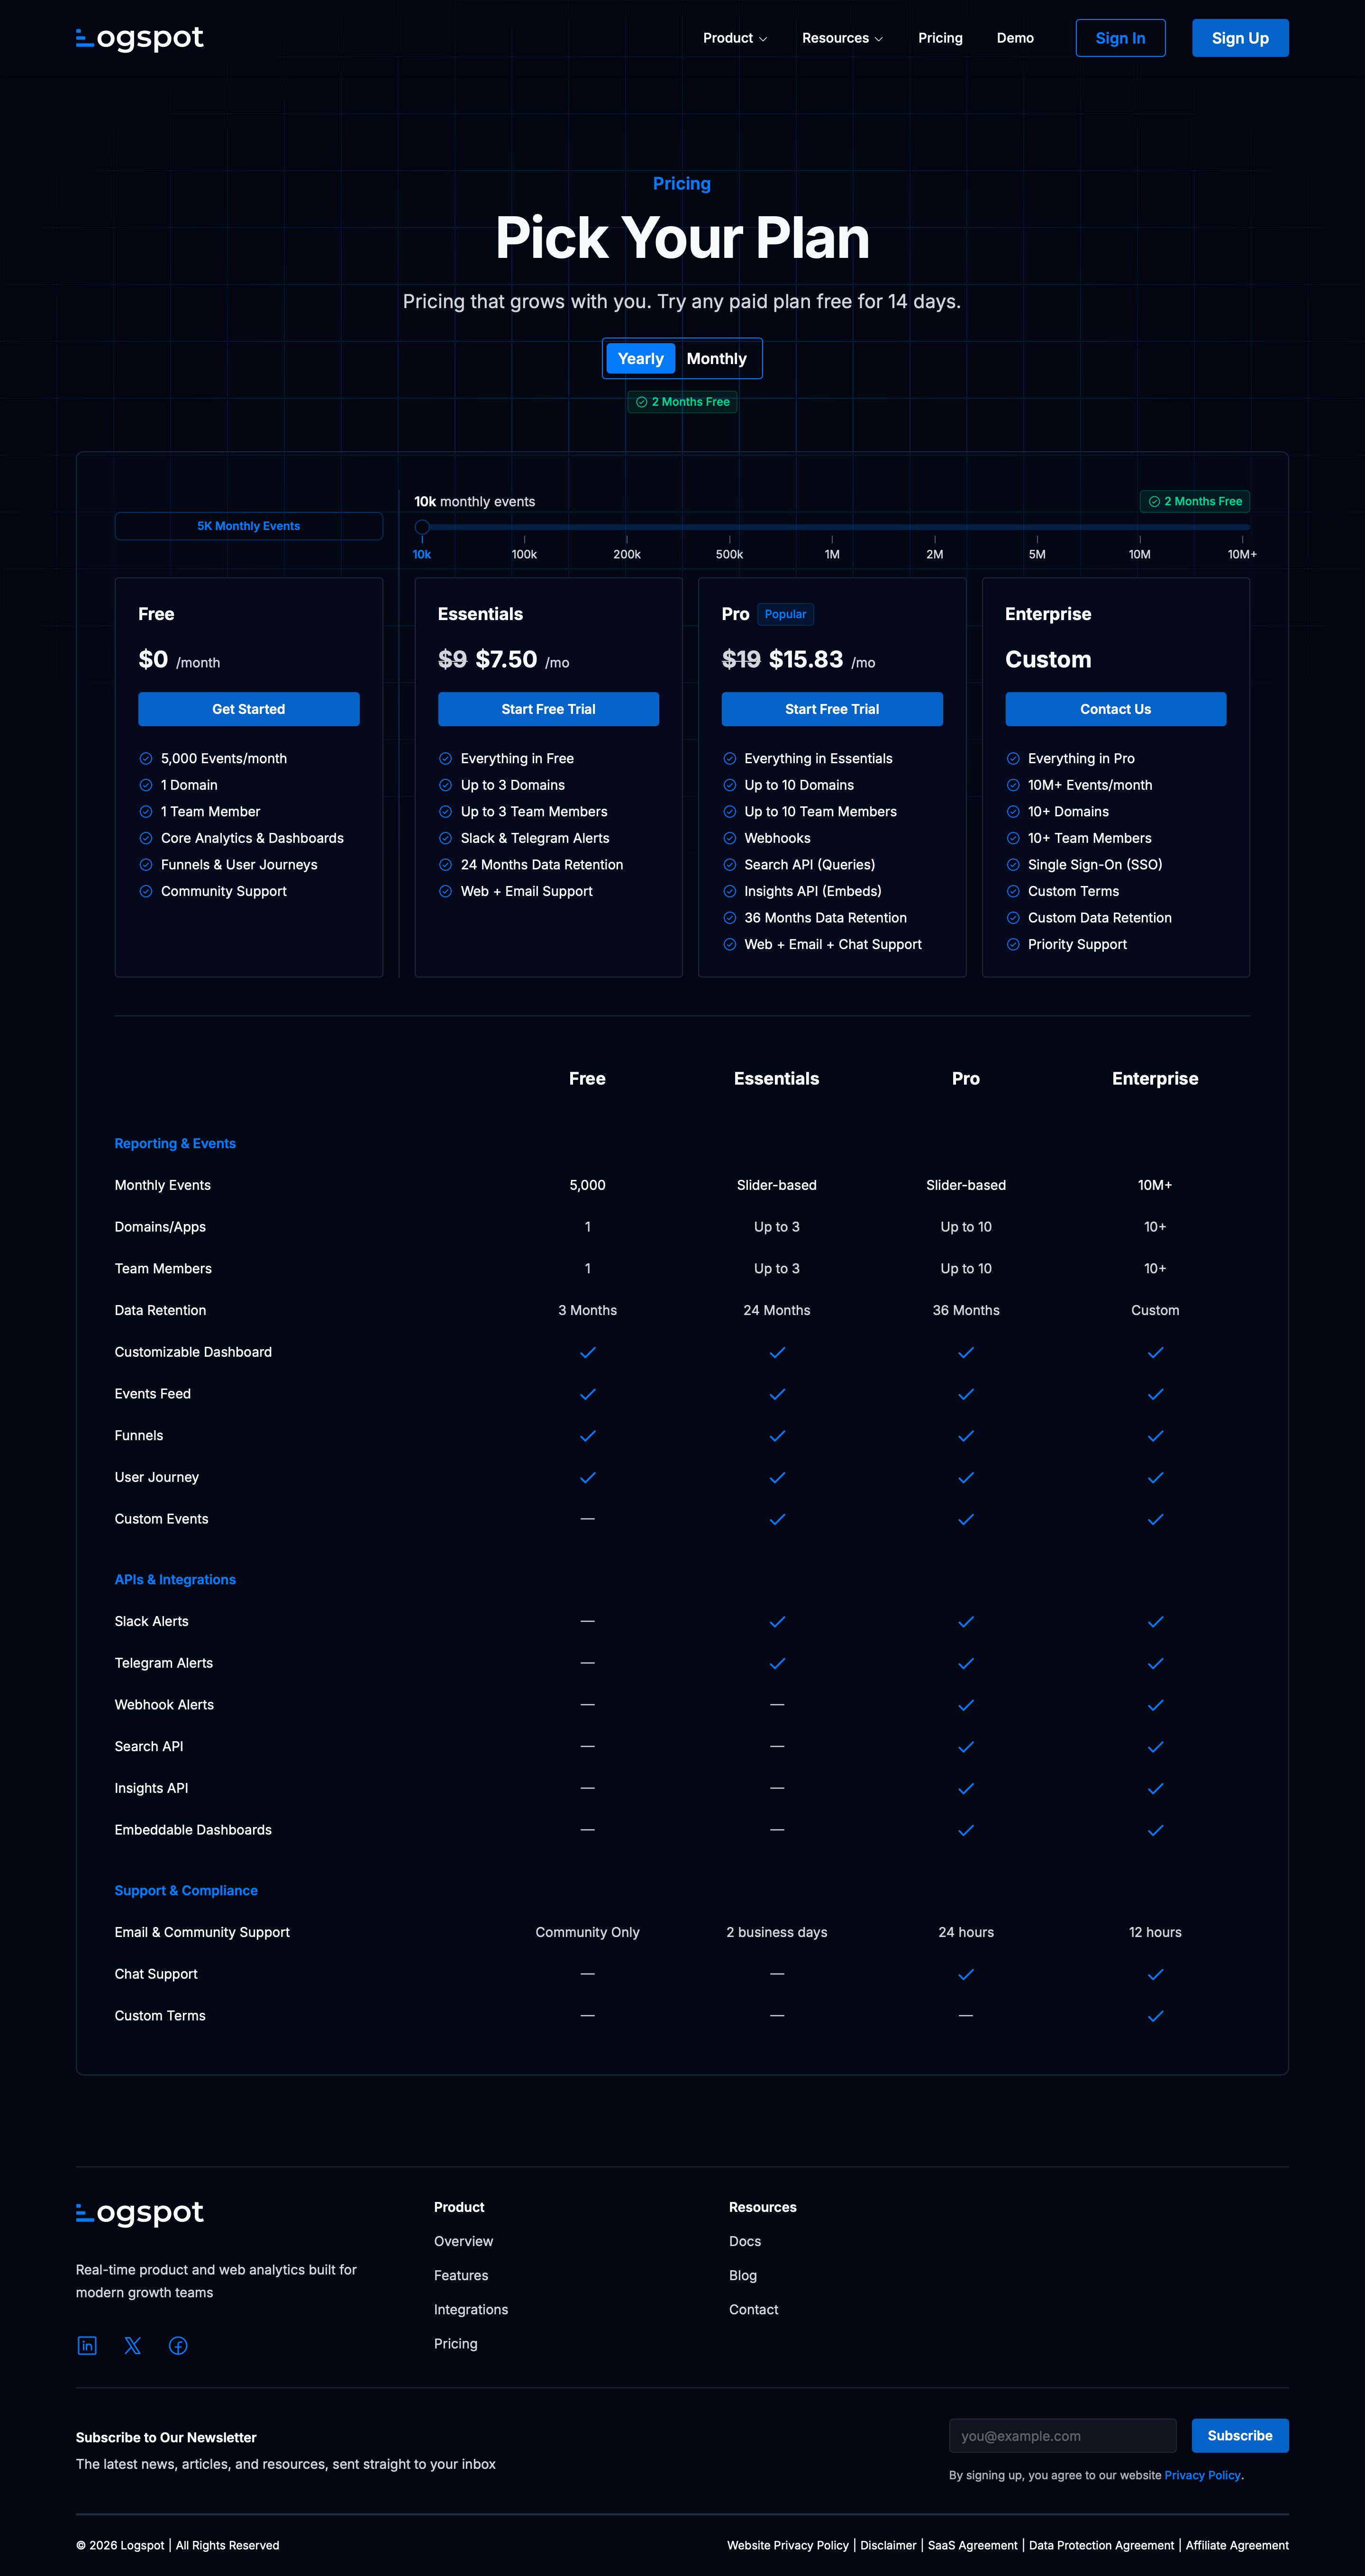Switch billing to Monthly
The height and width of the screenshot is (2576, 1365).
717,358
